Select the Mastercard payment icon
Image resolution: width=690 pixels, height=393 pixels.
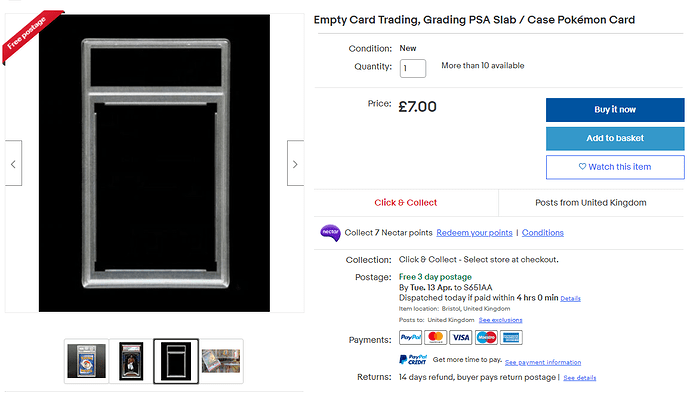[x=436, y=338]
